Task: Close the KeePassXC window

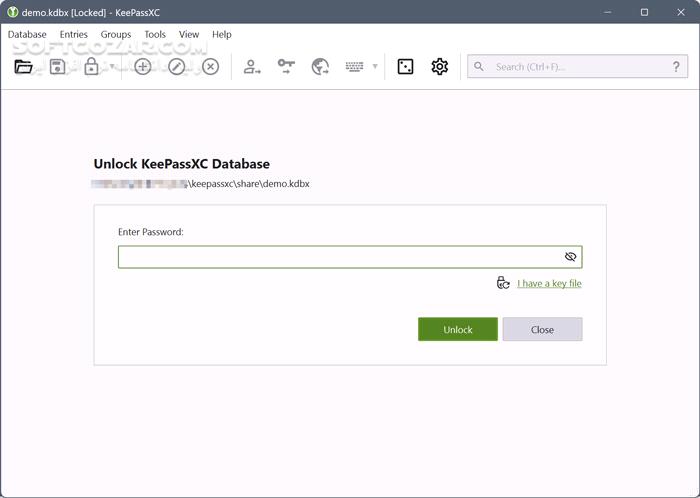Action: pos(681,12)
